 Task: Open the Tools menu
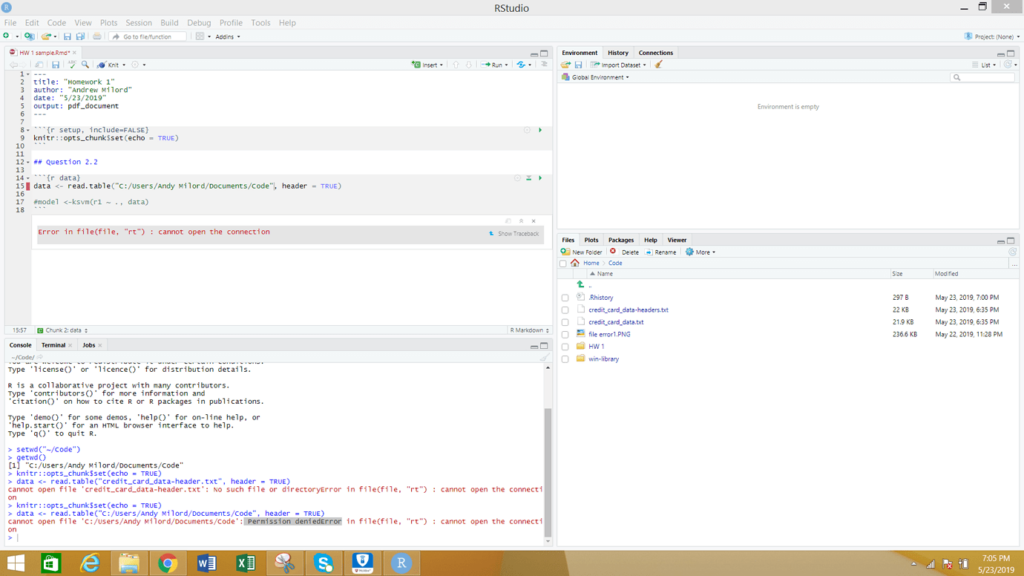tap(261, 23)
